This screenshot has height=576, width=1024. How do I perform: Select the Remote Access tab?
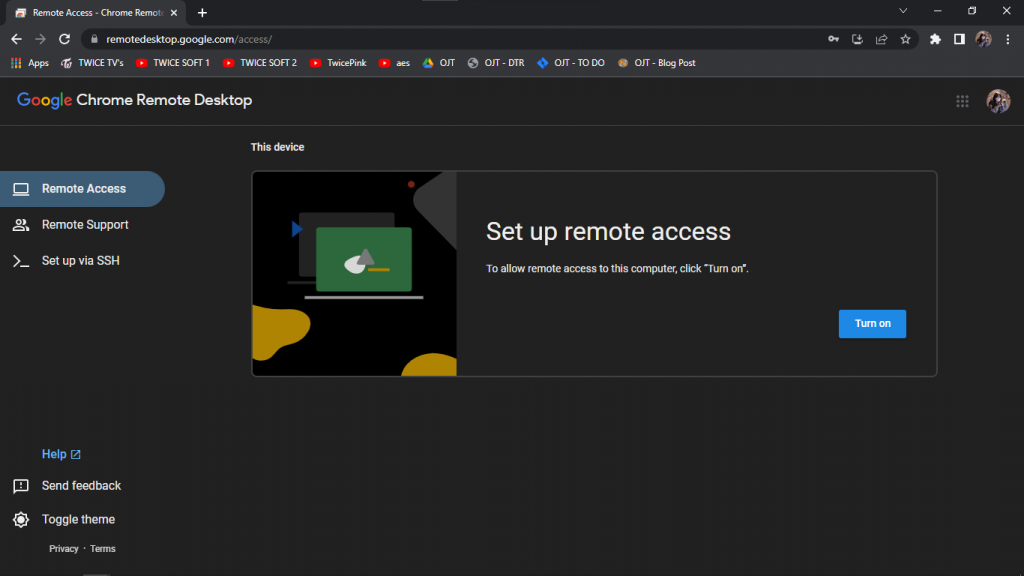(x=97, y=12)
